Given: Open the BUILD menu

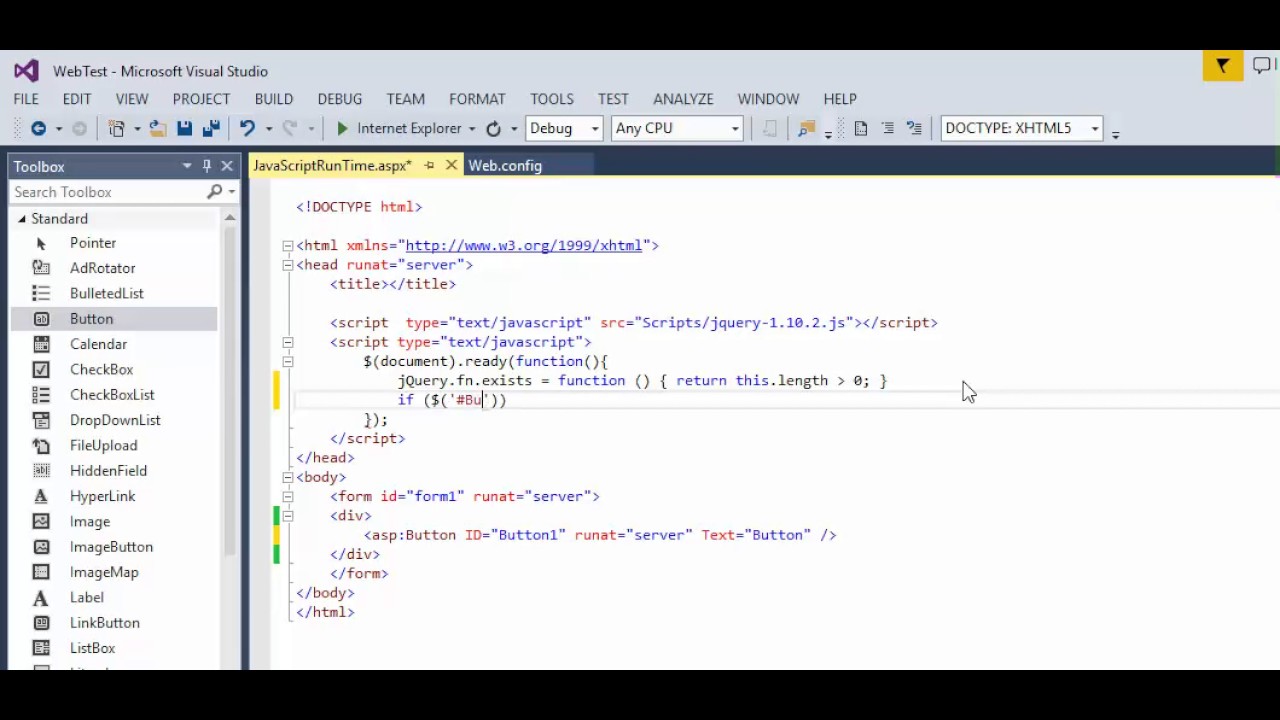Looking at the screenshot, I should (273, 99).
